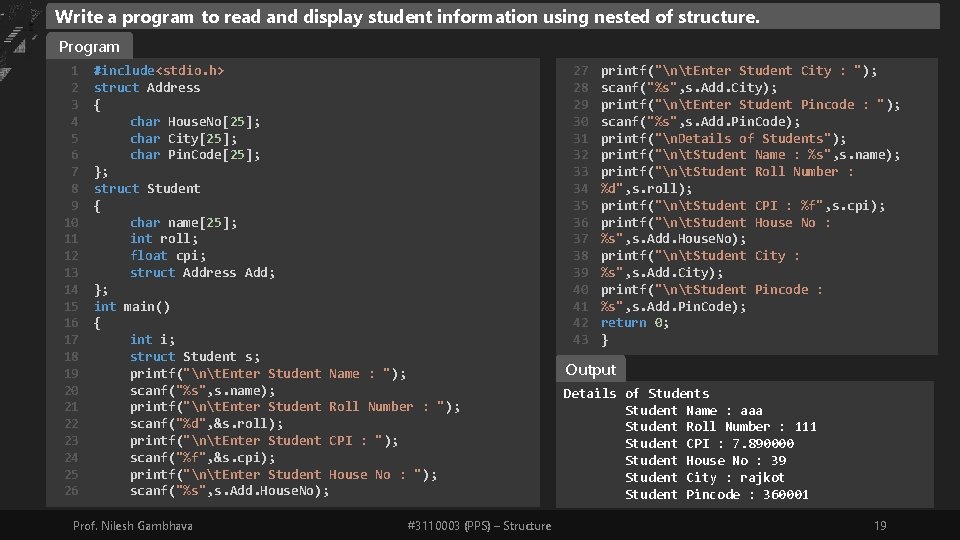
Task: Click the printf 'Enter Student House No' line
Action: pos(283,474)
